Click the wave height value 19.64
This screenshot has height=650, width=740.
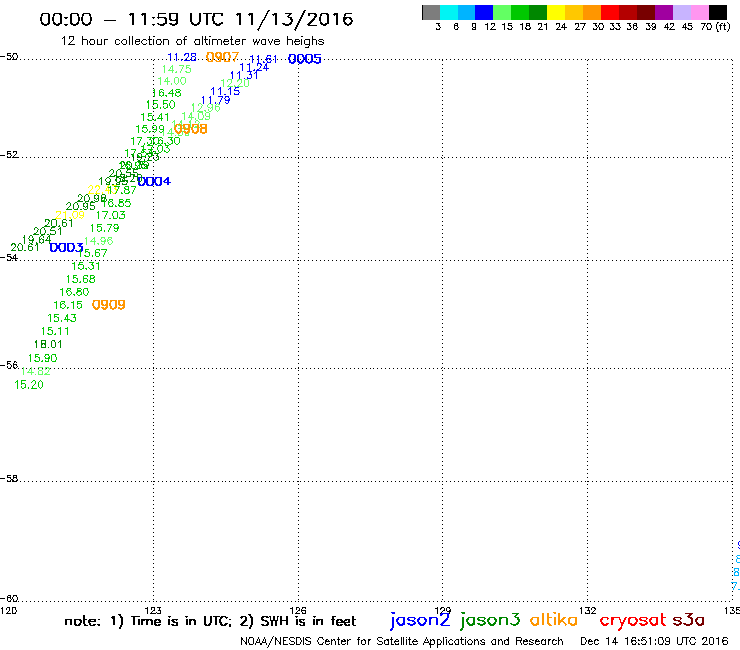coord(37,240)
